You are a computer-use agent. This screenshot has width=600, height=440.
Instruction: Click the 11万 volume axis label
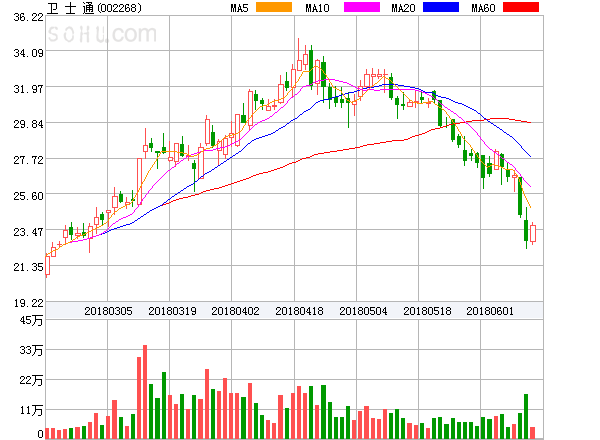[31, 411]
